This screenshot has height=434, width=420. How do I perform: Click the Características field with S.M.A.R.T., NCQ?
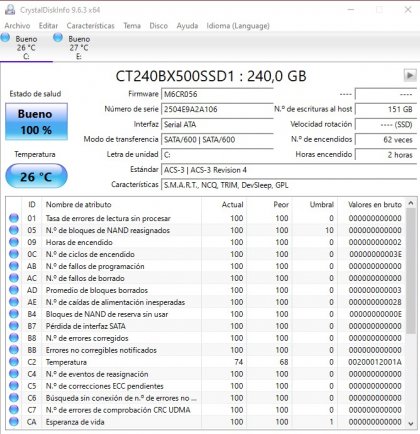coord(289,185)
